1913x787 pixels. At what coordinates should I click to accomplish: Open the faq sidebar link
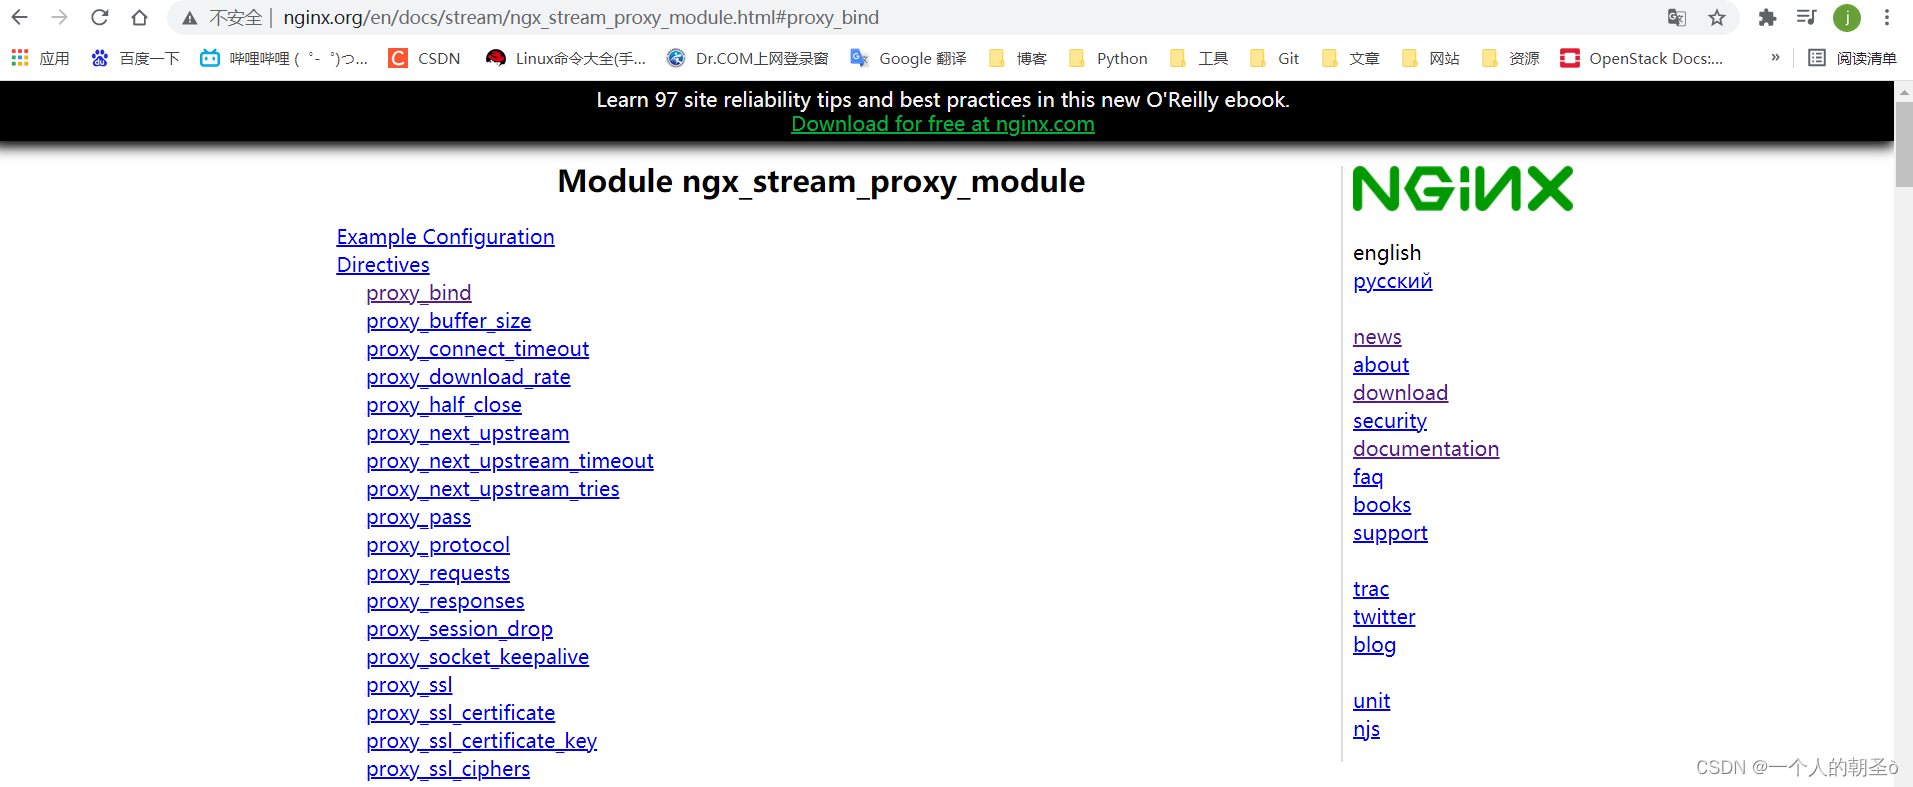(x=1368, y=477)
